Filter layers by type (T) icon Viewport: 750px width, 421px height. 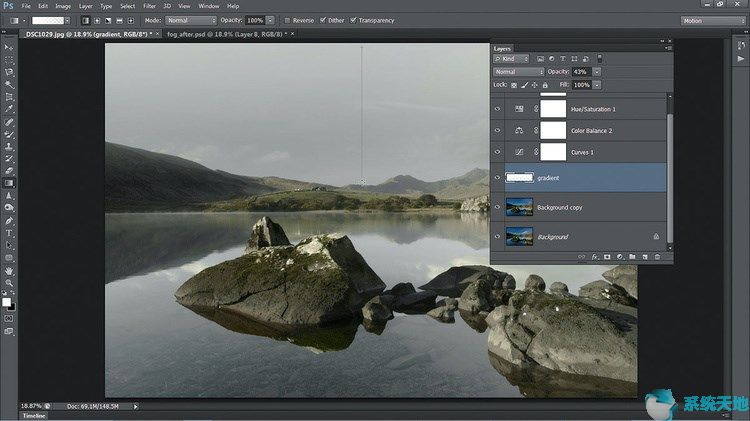563,59
